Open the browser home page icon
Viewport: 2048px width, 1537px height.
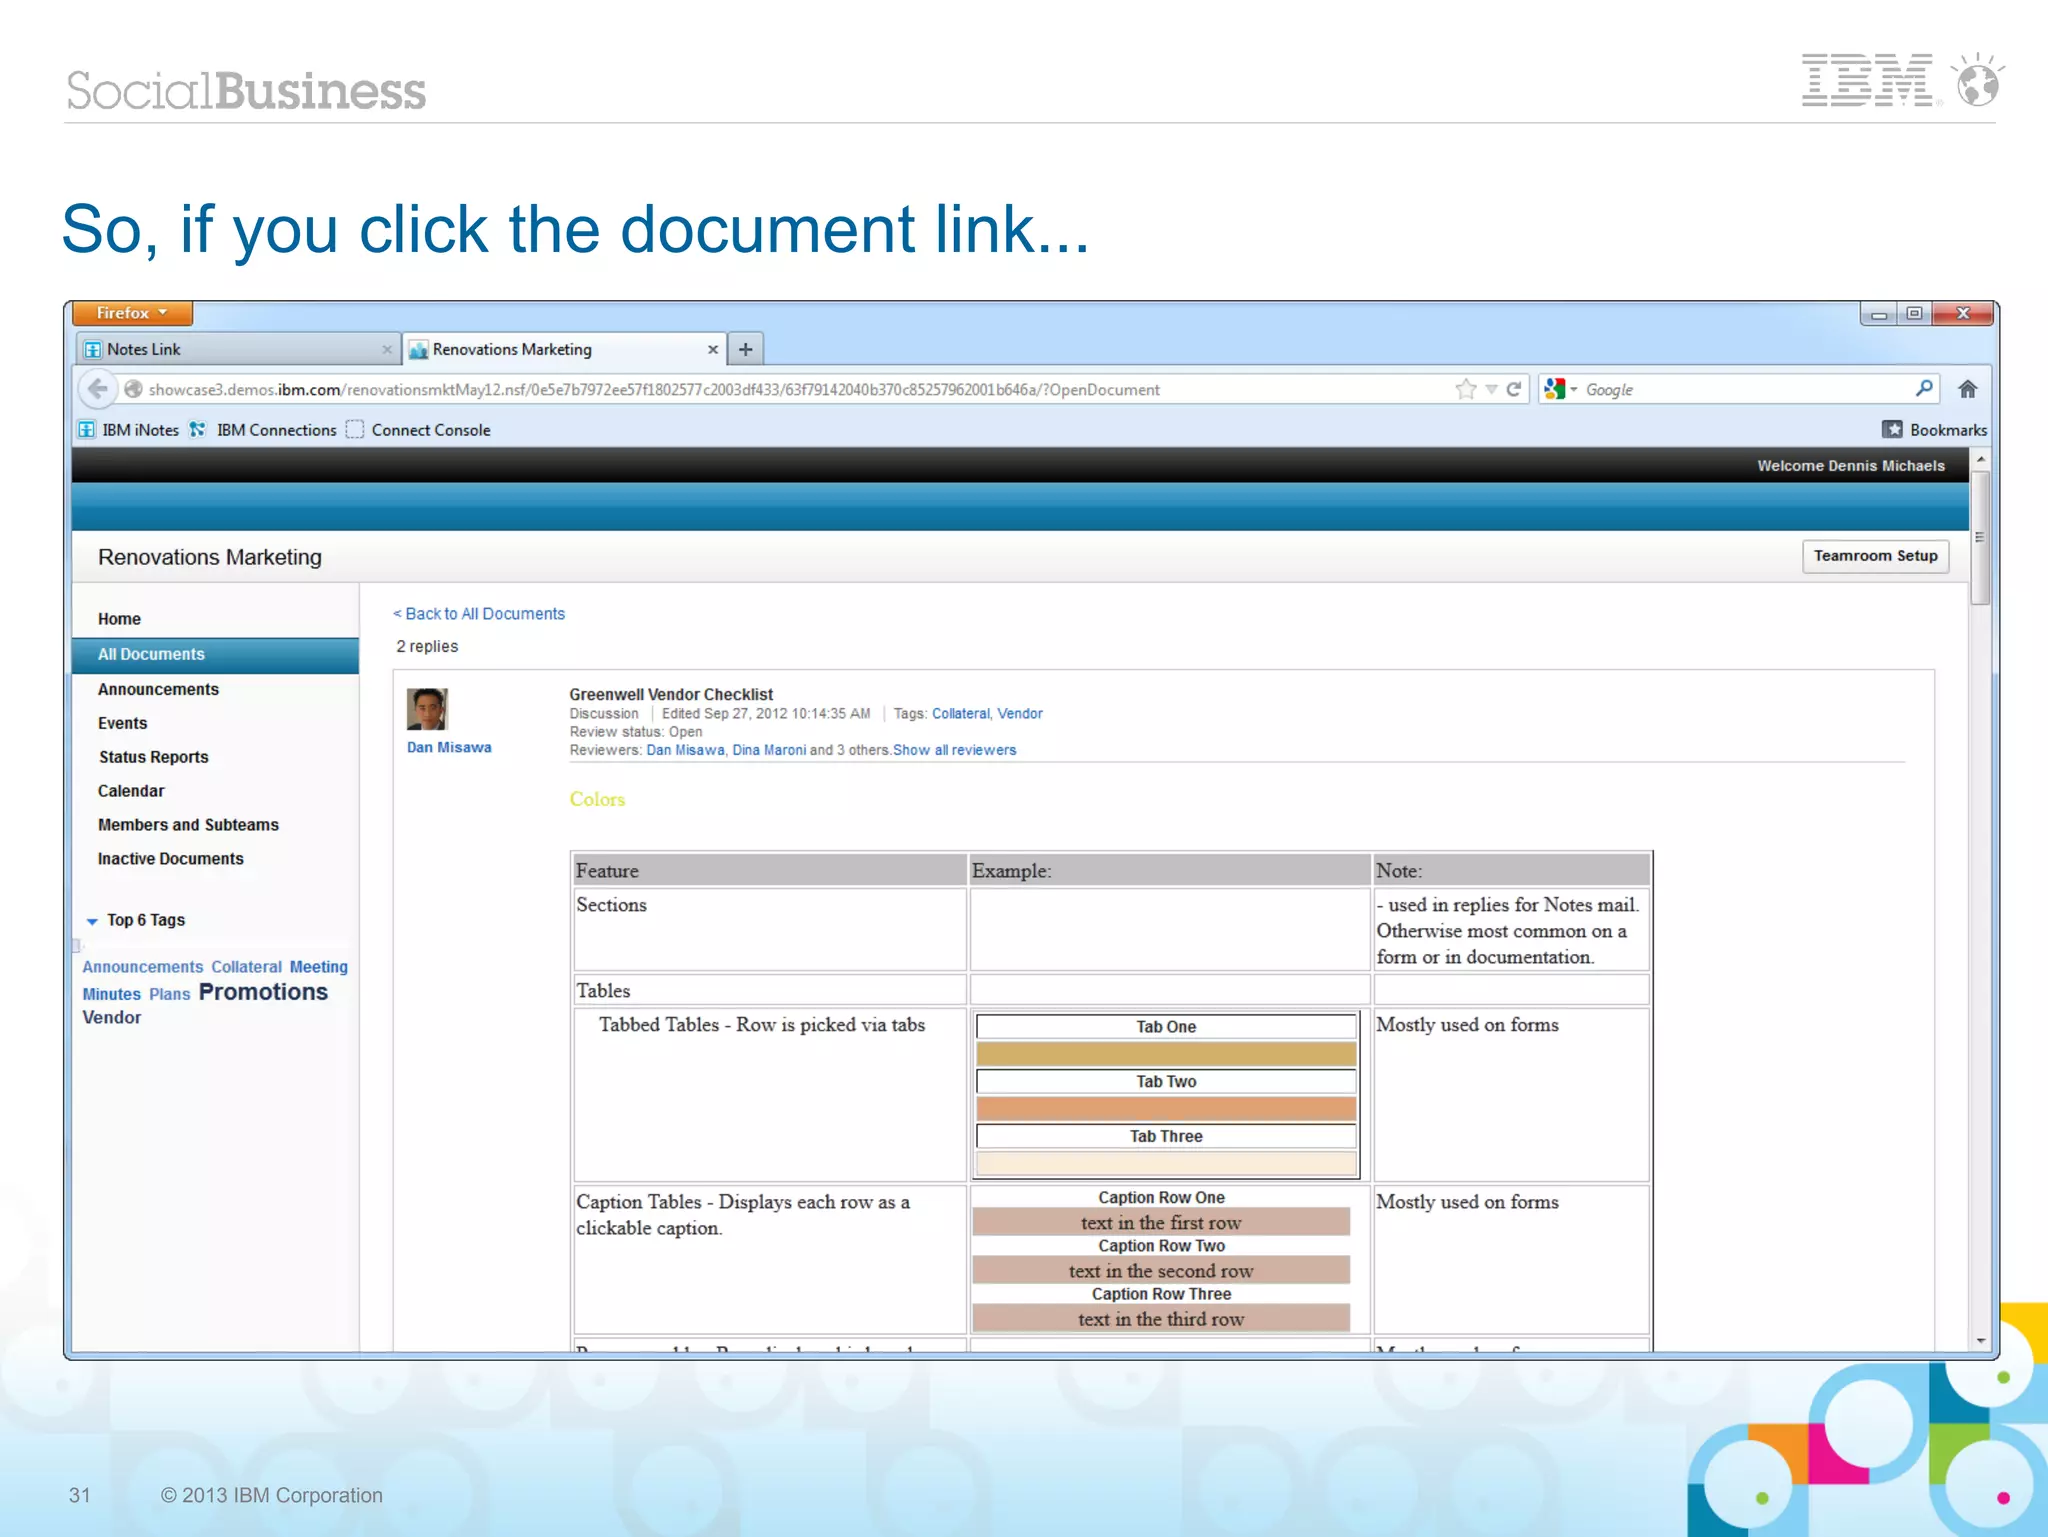pyautogui.click(x=1967, y=389)
